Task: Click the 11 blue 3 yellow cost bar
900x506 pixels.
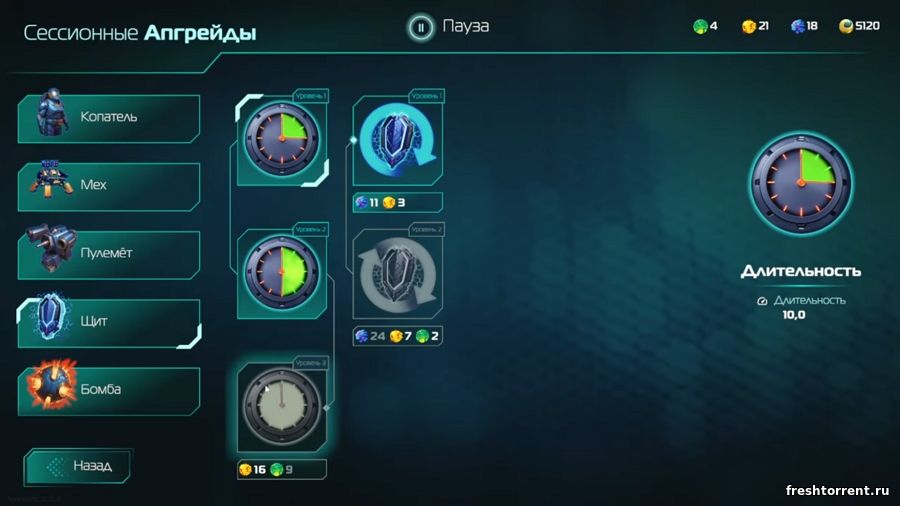Action: click(397, 203)
